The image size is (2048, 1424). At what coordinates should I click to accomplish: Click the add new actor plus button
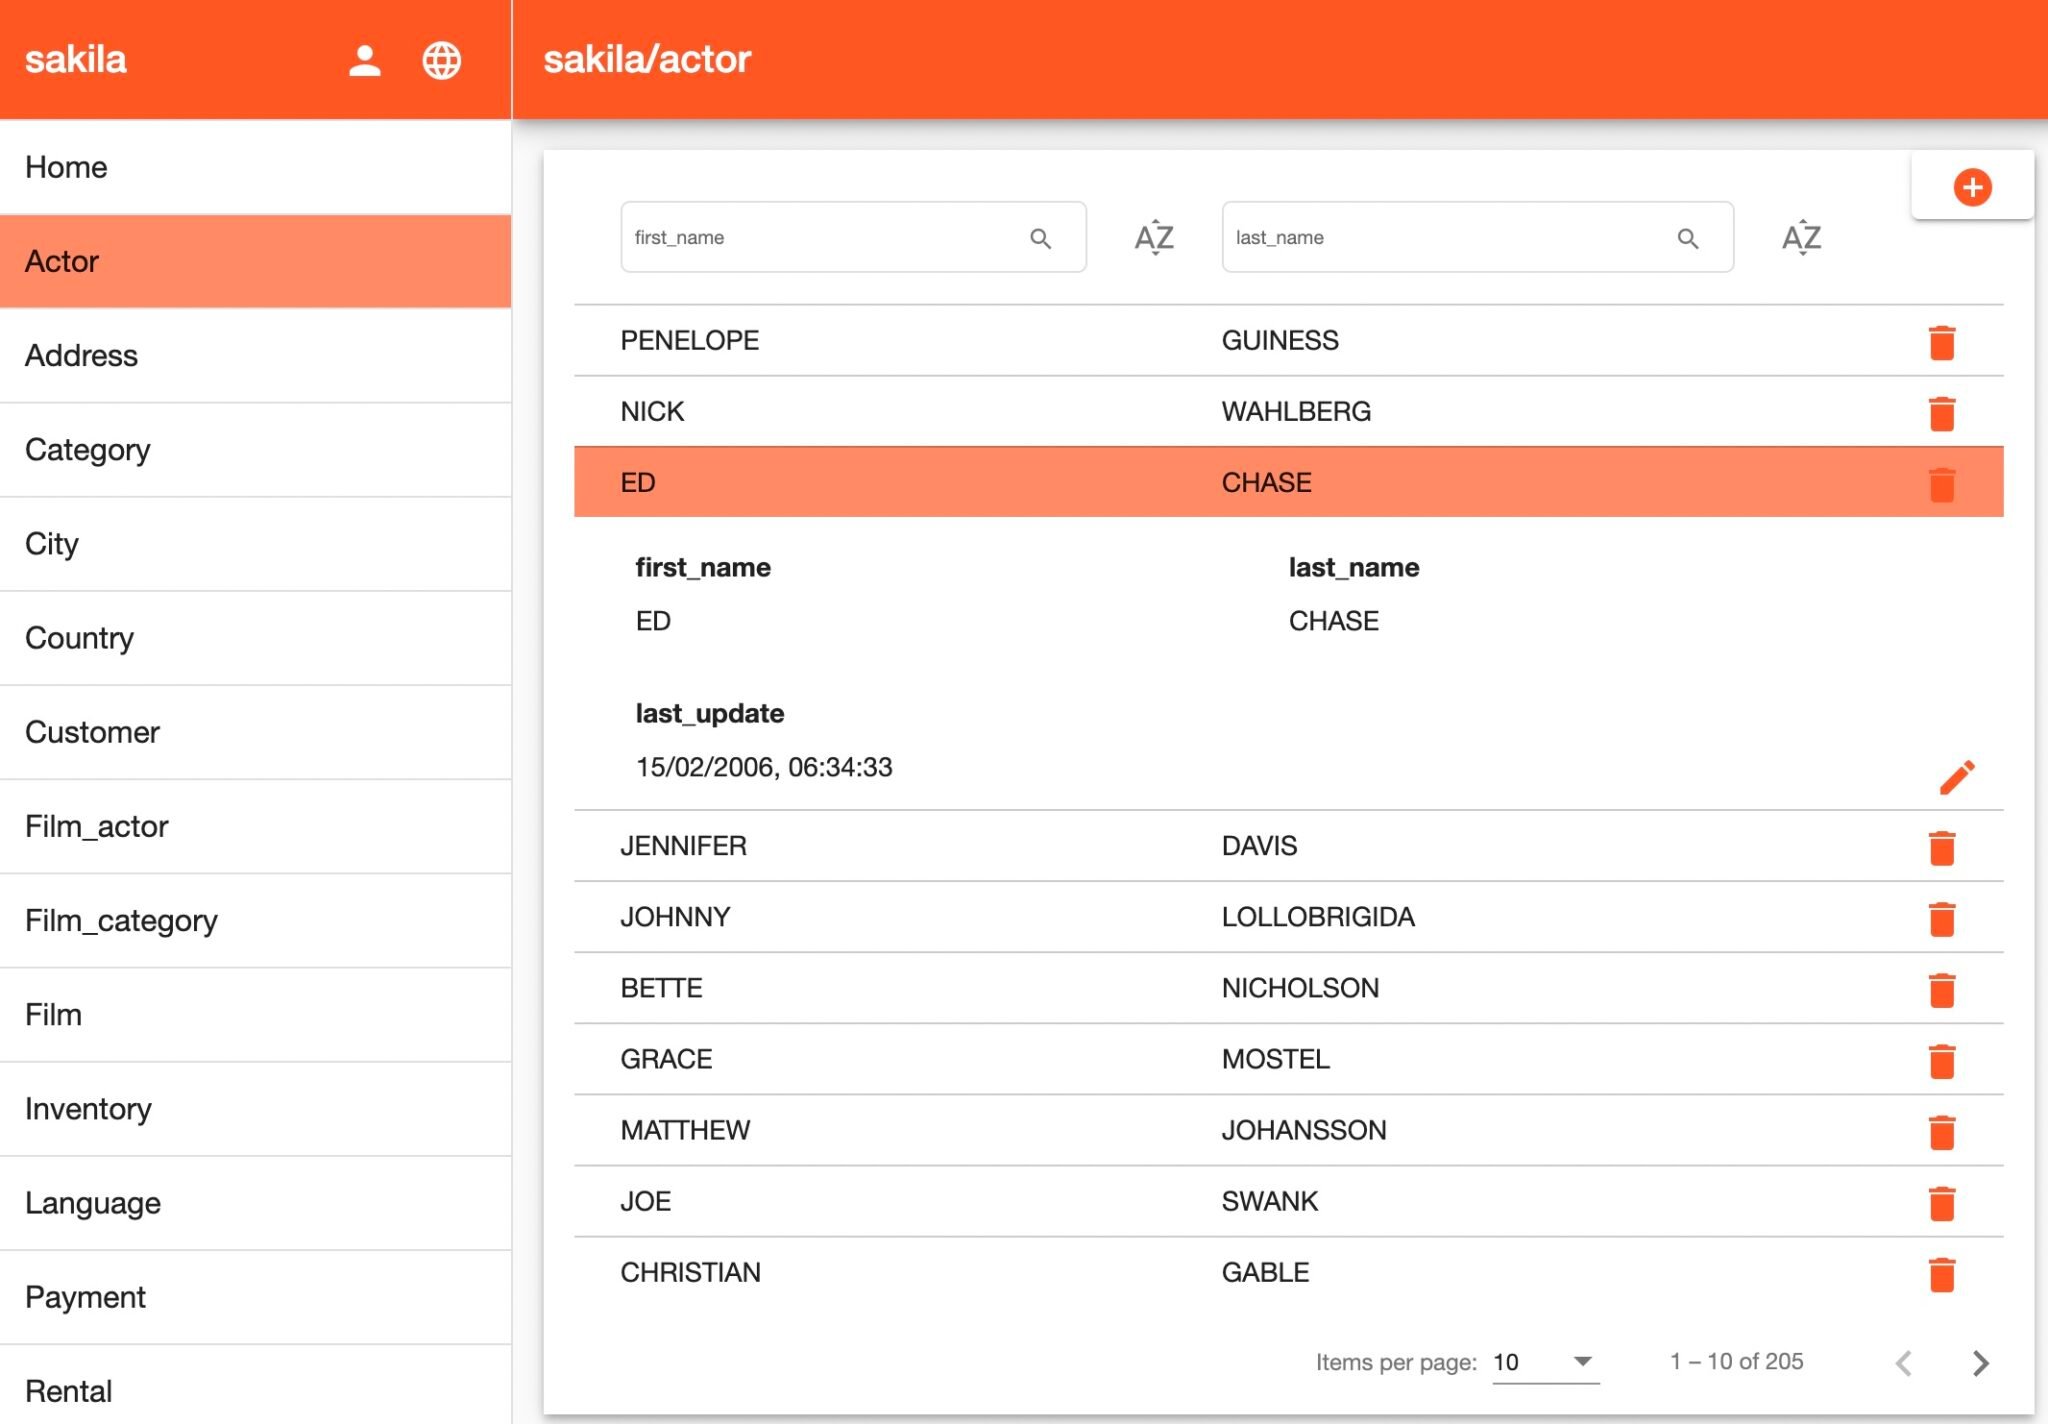(1972, 187)
